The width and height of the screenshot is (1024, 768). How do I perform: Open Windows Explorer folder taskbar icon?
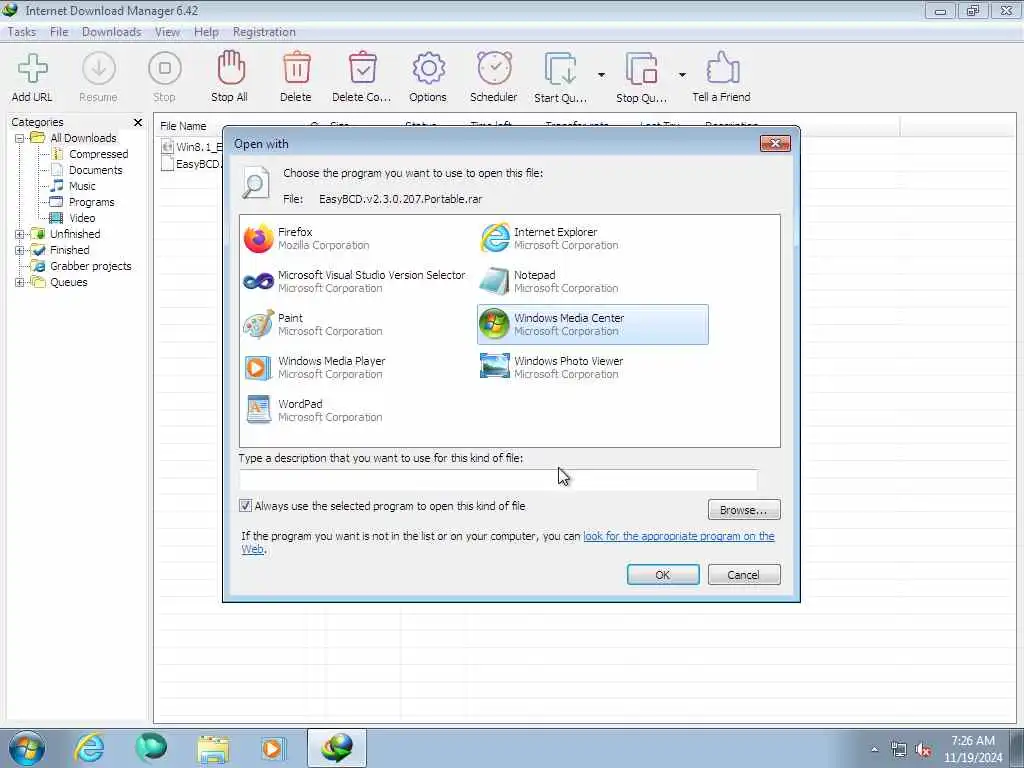[213, 748]
